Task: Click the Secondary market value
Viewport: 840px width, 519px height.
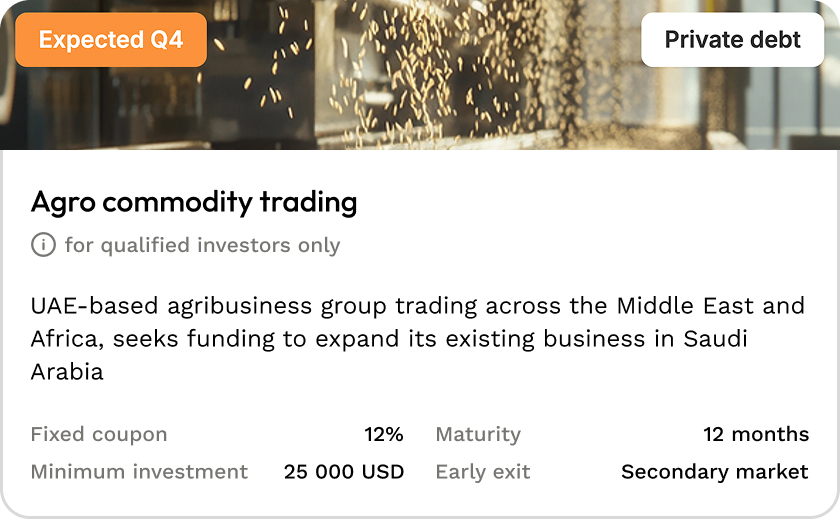Action: pos(715,472)
